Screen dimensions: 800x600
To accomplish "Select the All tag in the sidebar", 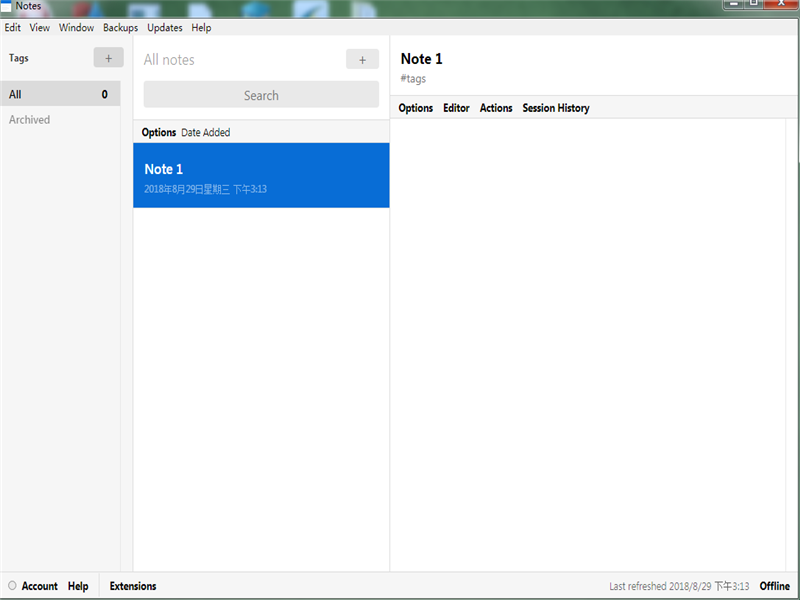I will click(x=60, y=95).
